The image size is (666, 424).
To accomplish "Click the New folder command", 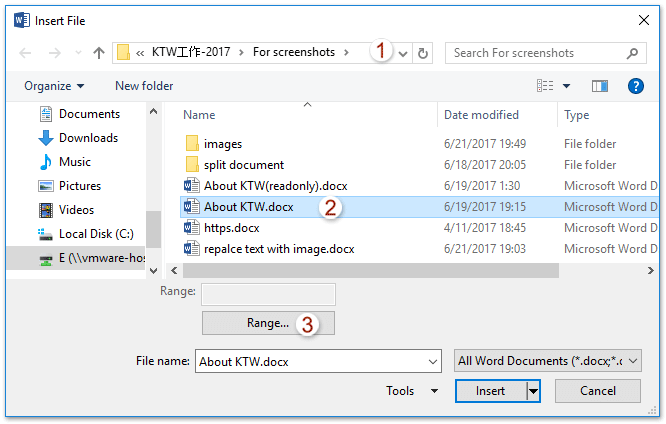I will point(144,86).
